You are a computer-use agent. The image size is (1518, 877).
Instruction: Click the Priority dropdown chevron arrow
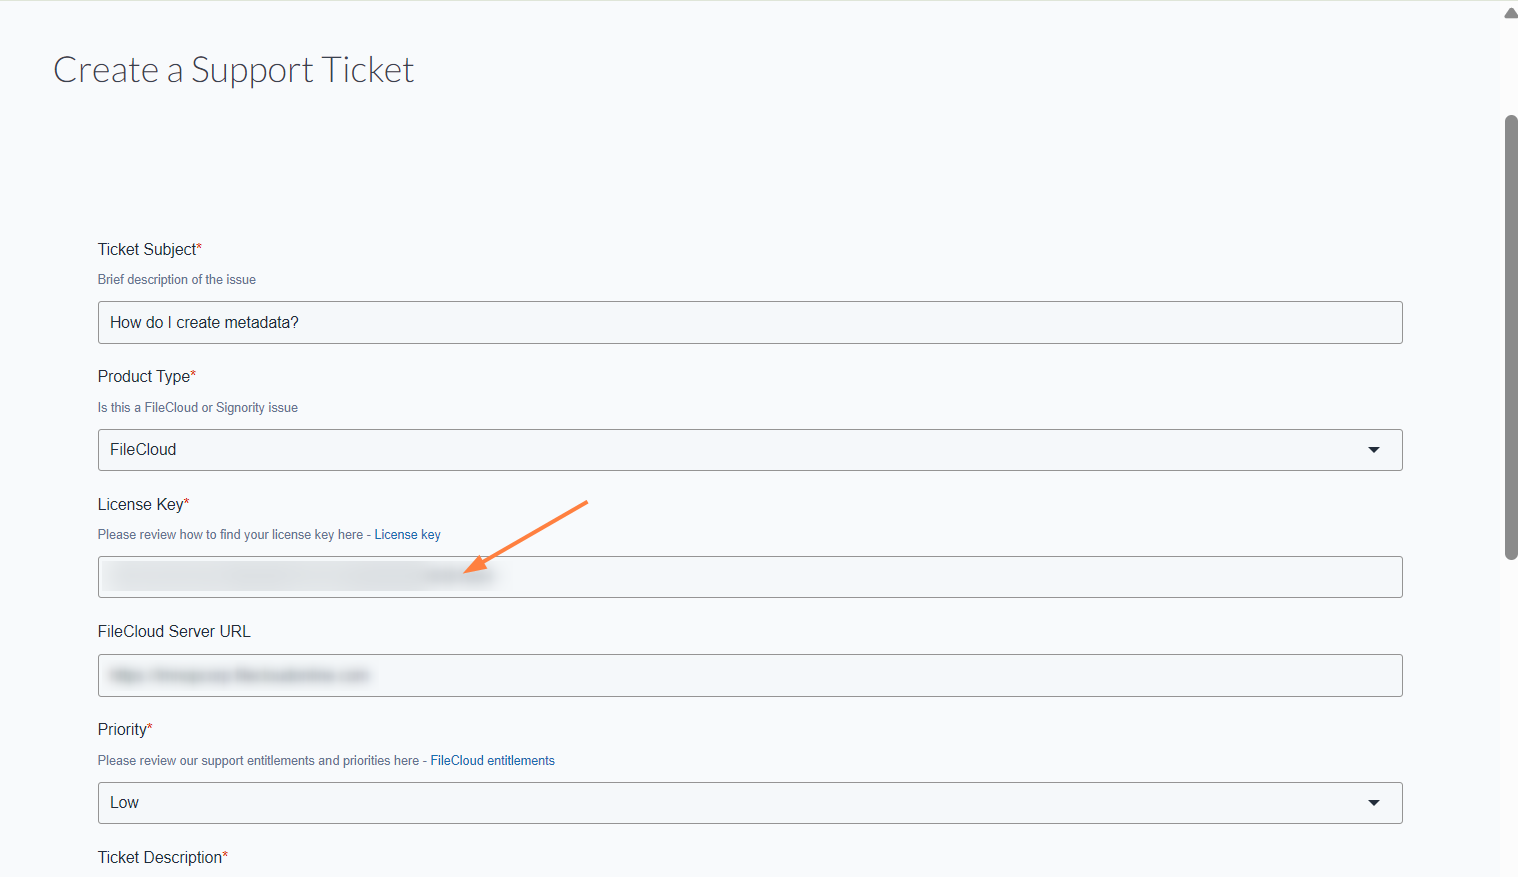click(x=1374, y=802)
